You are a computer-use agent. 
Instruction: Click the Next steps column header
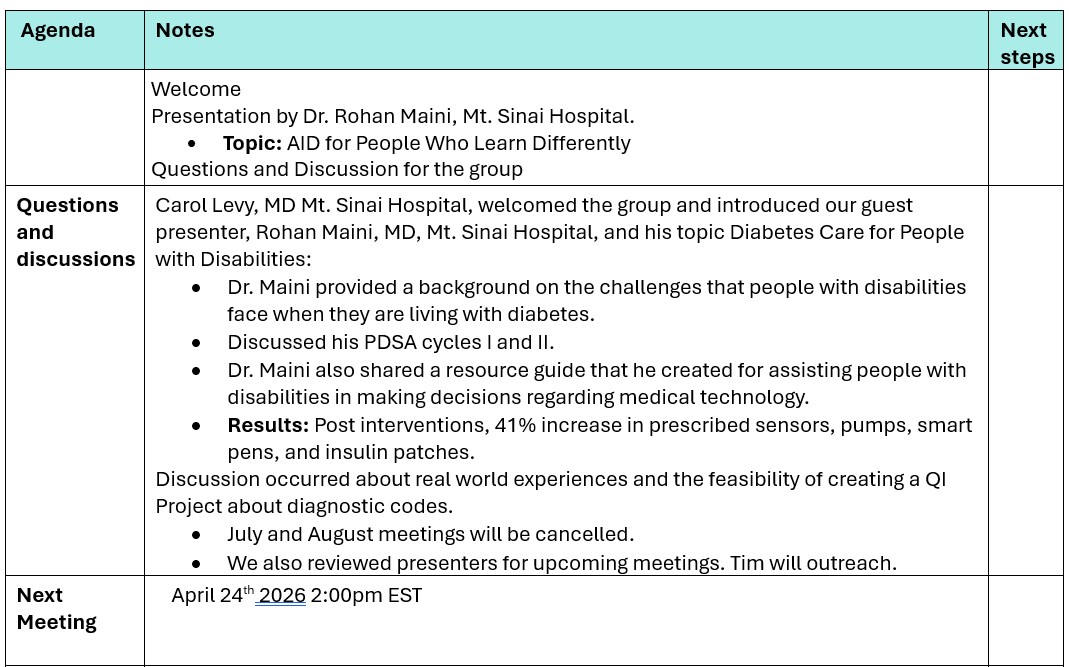click(x=1026, y=44)
